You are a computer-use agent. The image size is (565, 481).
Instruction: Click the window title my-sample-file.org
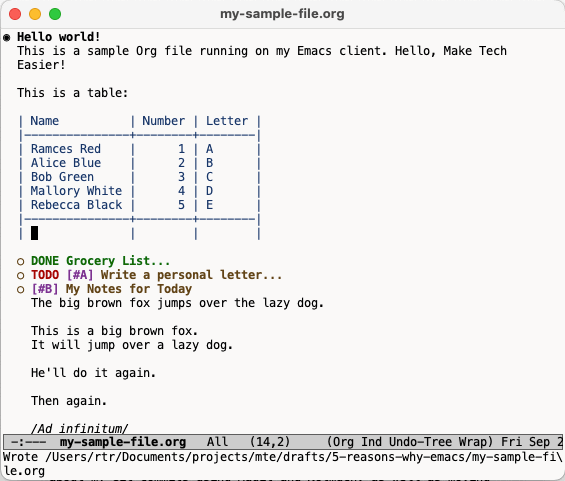click(282, 14)
